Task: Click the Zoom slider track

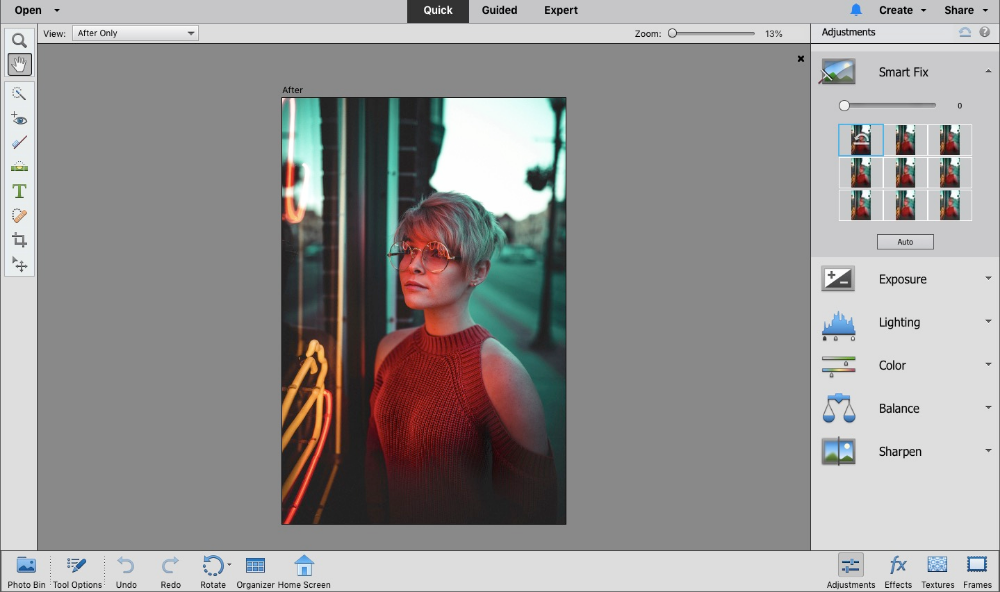Action: point(714,33)
